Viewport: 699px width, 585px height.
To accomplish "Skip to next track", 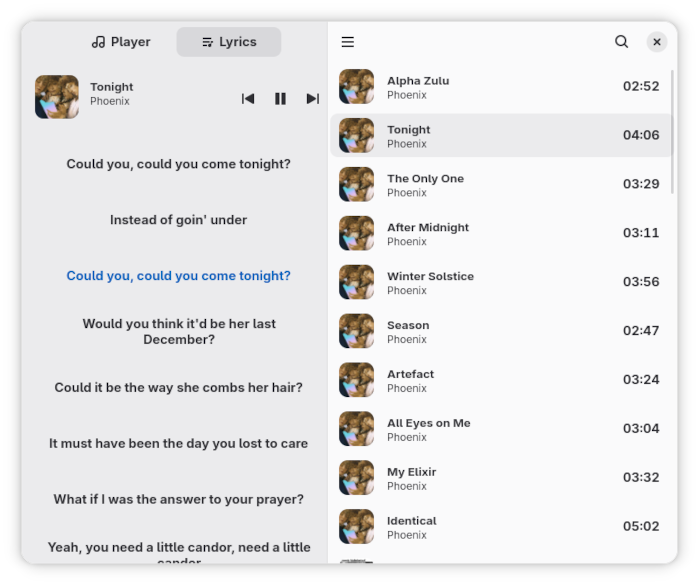I will click(313, 99).
